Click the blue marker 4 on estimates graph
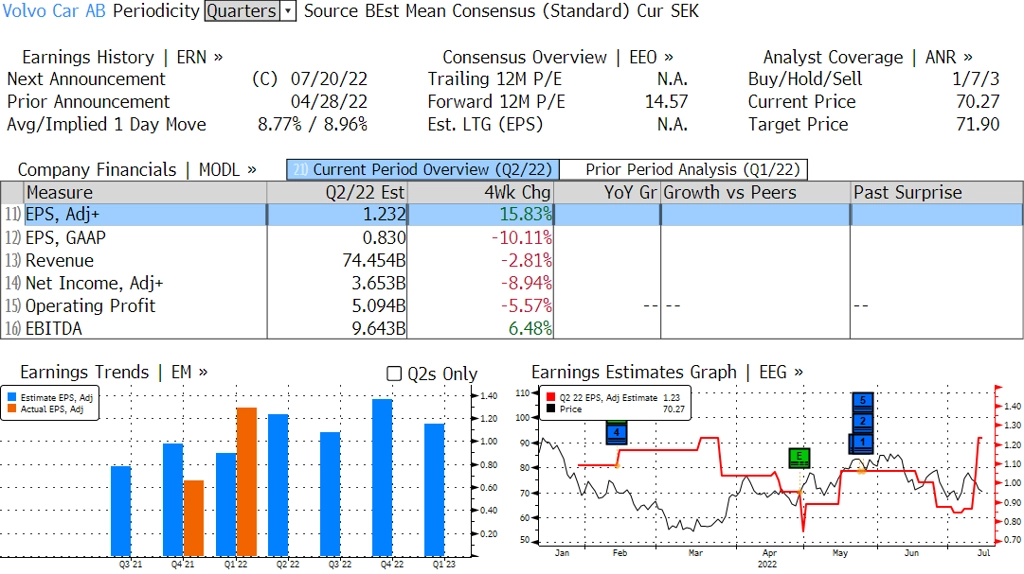Viewport: 1024px width, 574px height. (x=616, y=433)
